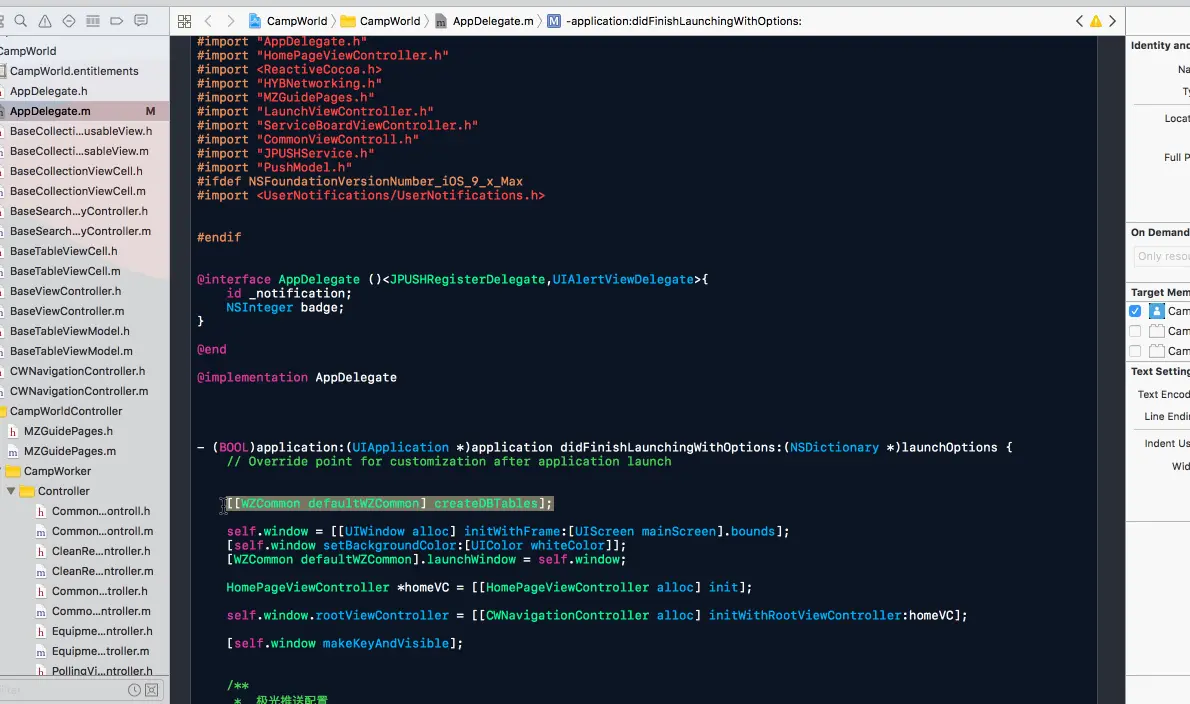Screen dimensions: 1190x704
Task: Toggle recent files filter clock icon
Action: 134,690
